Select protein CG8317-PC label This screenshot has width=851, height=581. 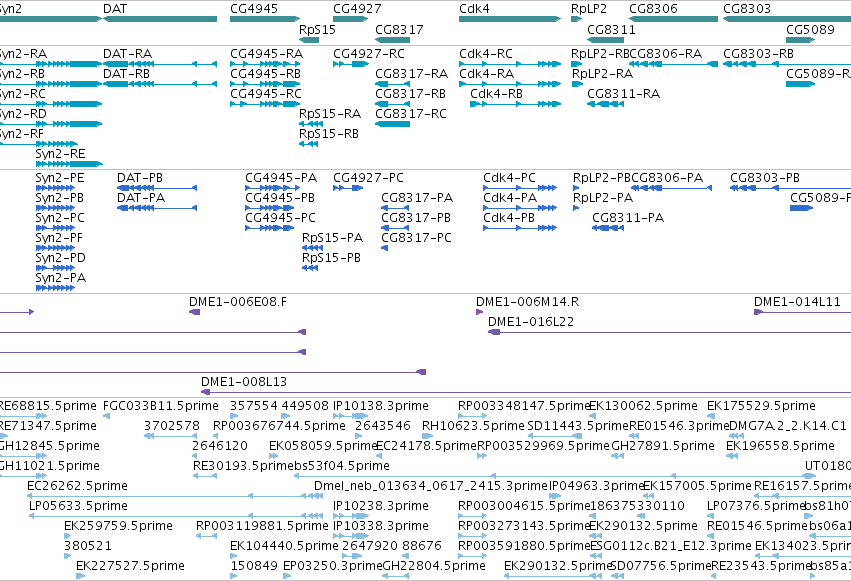pyautogui.click(x=416, y=238)
